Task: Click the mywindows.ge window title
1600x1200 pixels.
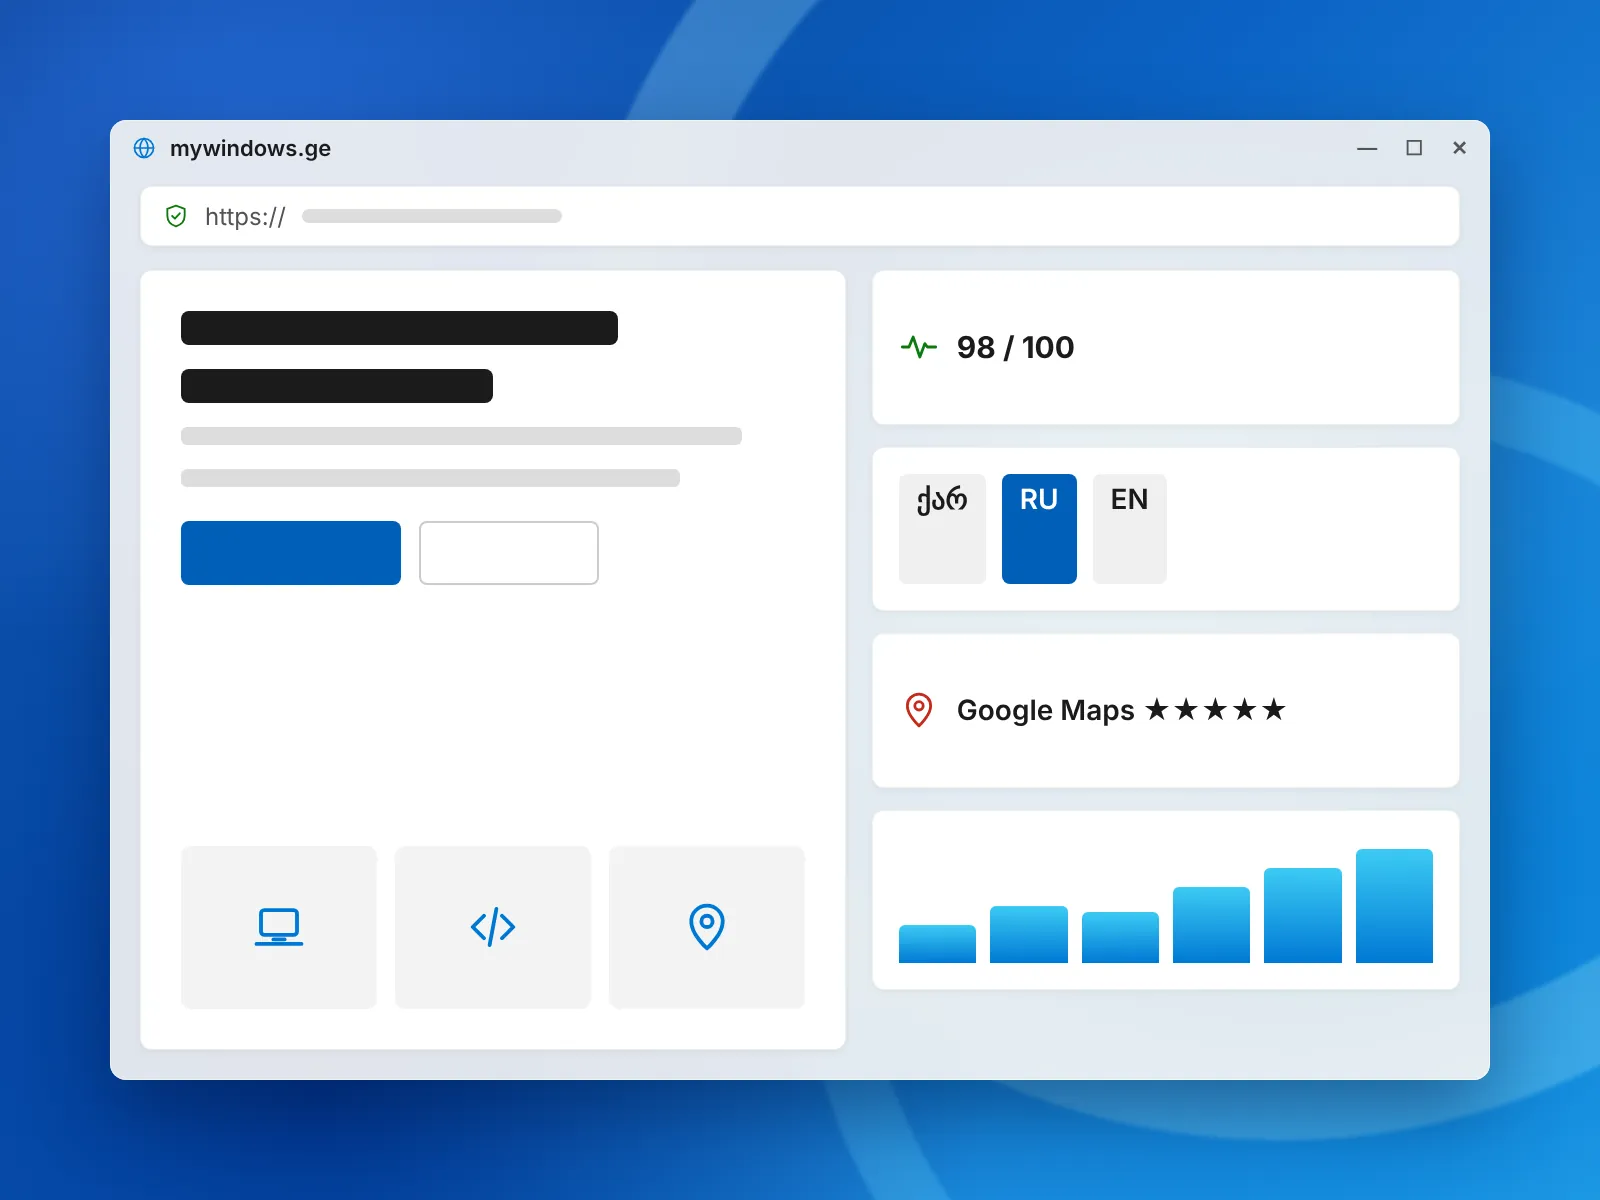Action: [250, 148]
